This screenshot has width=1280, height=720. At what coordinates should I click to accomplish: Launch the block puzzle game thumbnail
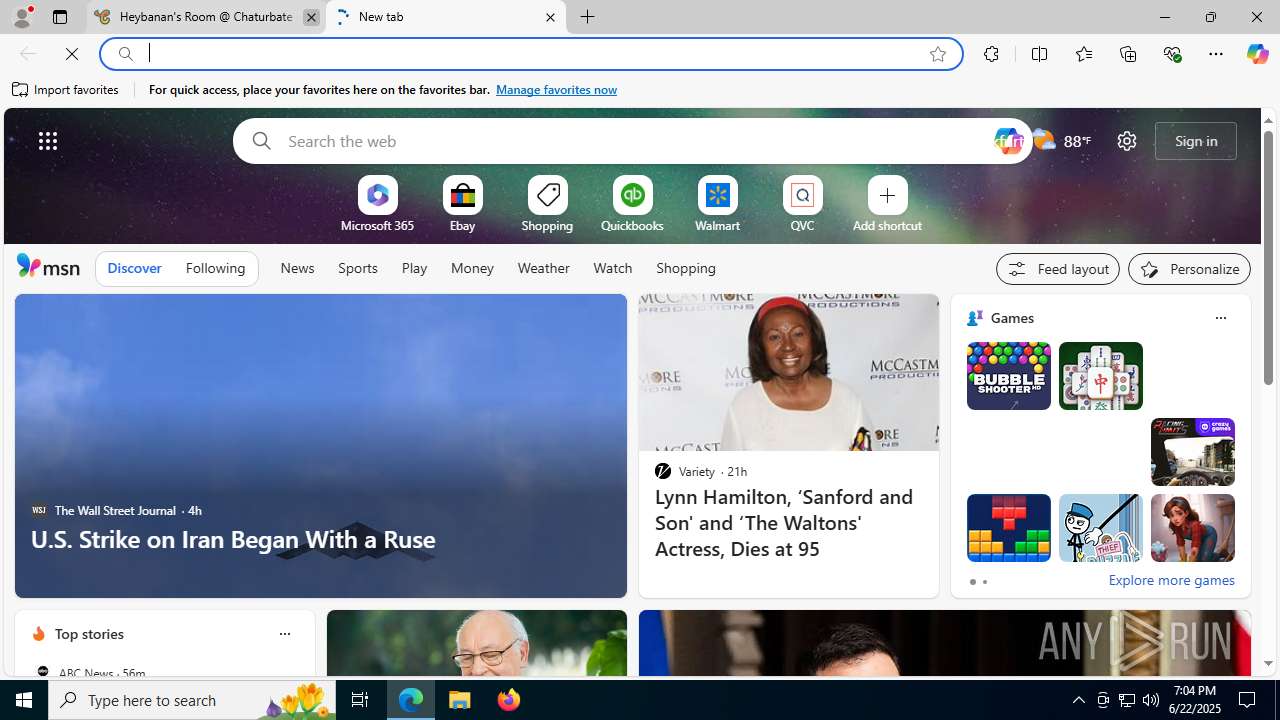click(1008, 528)
